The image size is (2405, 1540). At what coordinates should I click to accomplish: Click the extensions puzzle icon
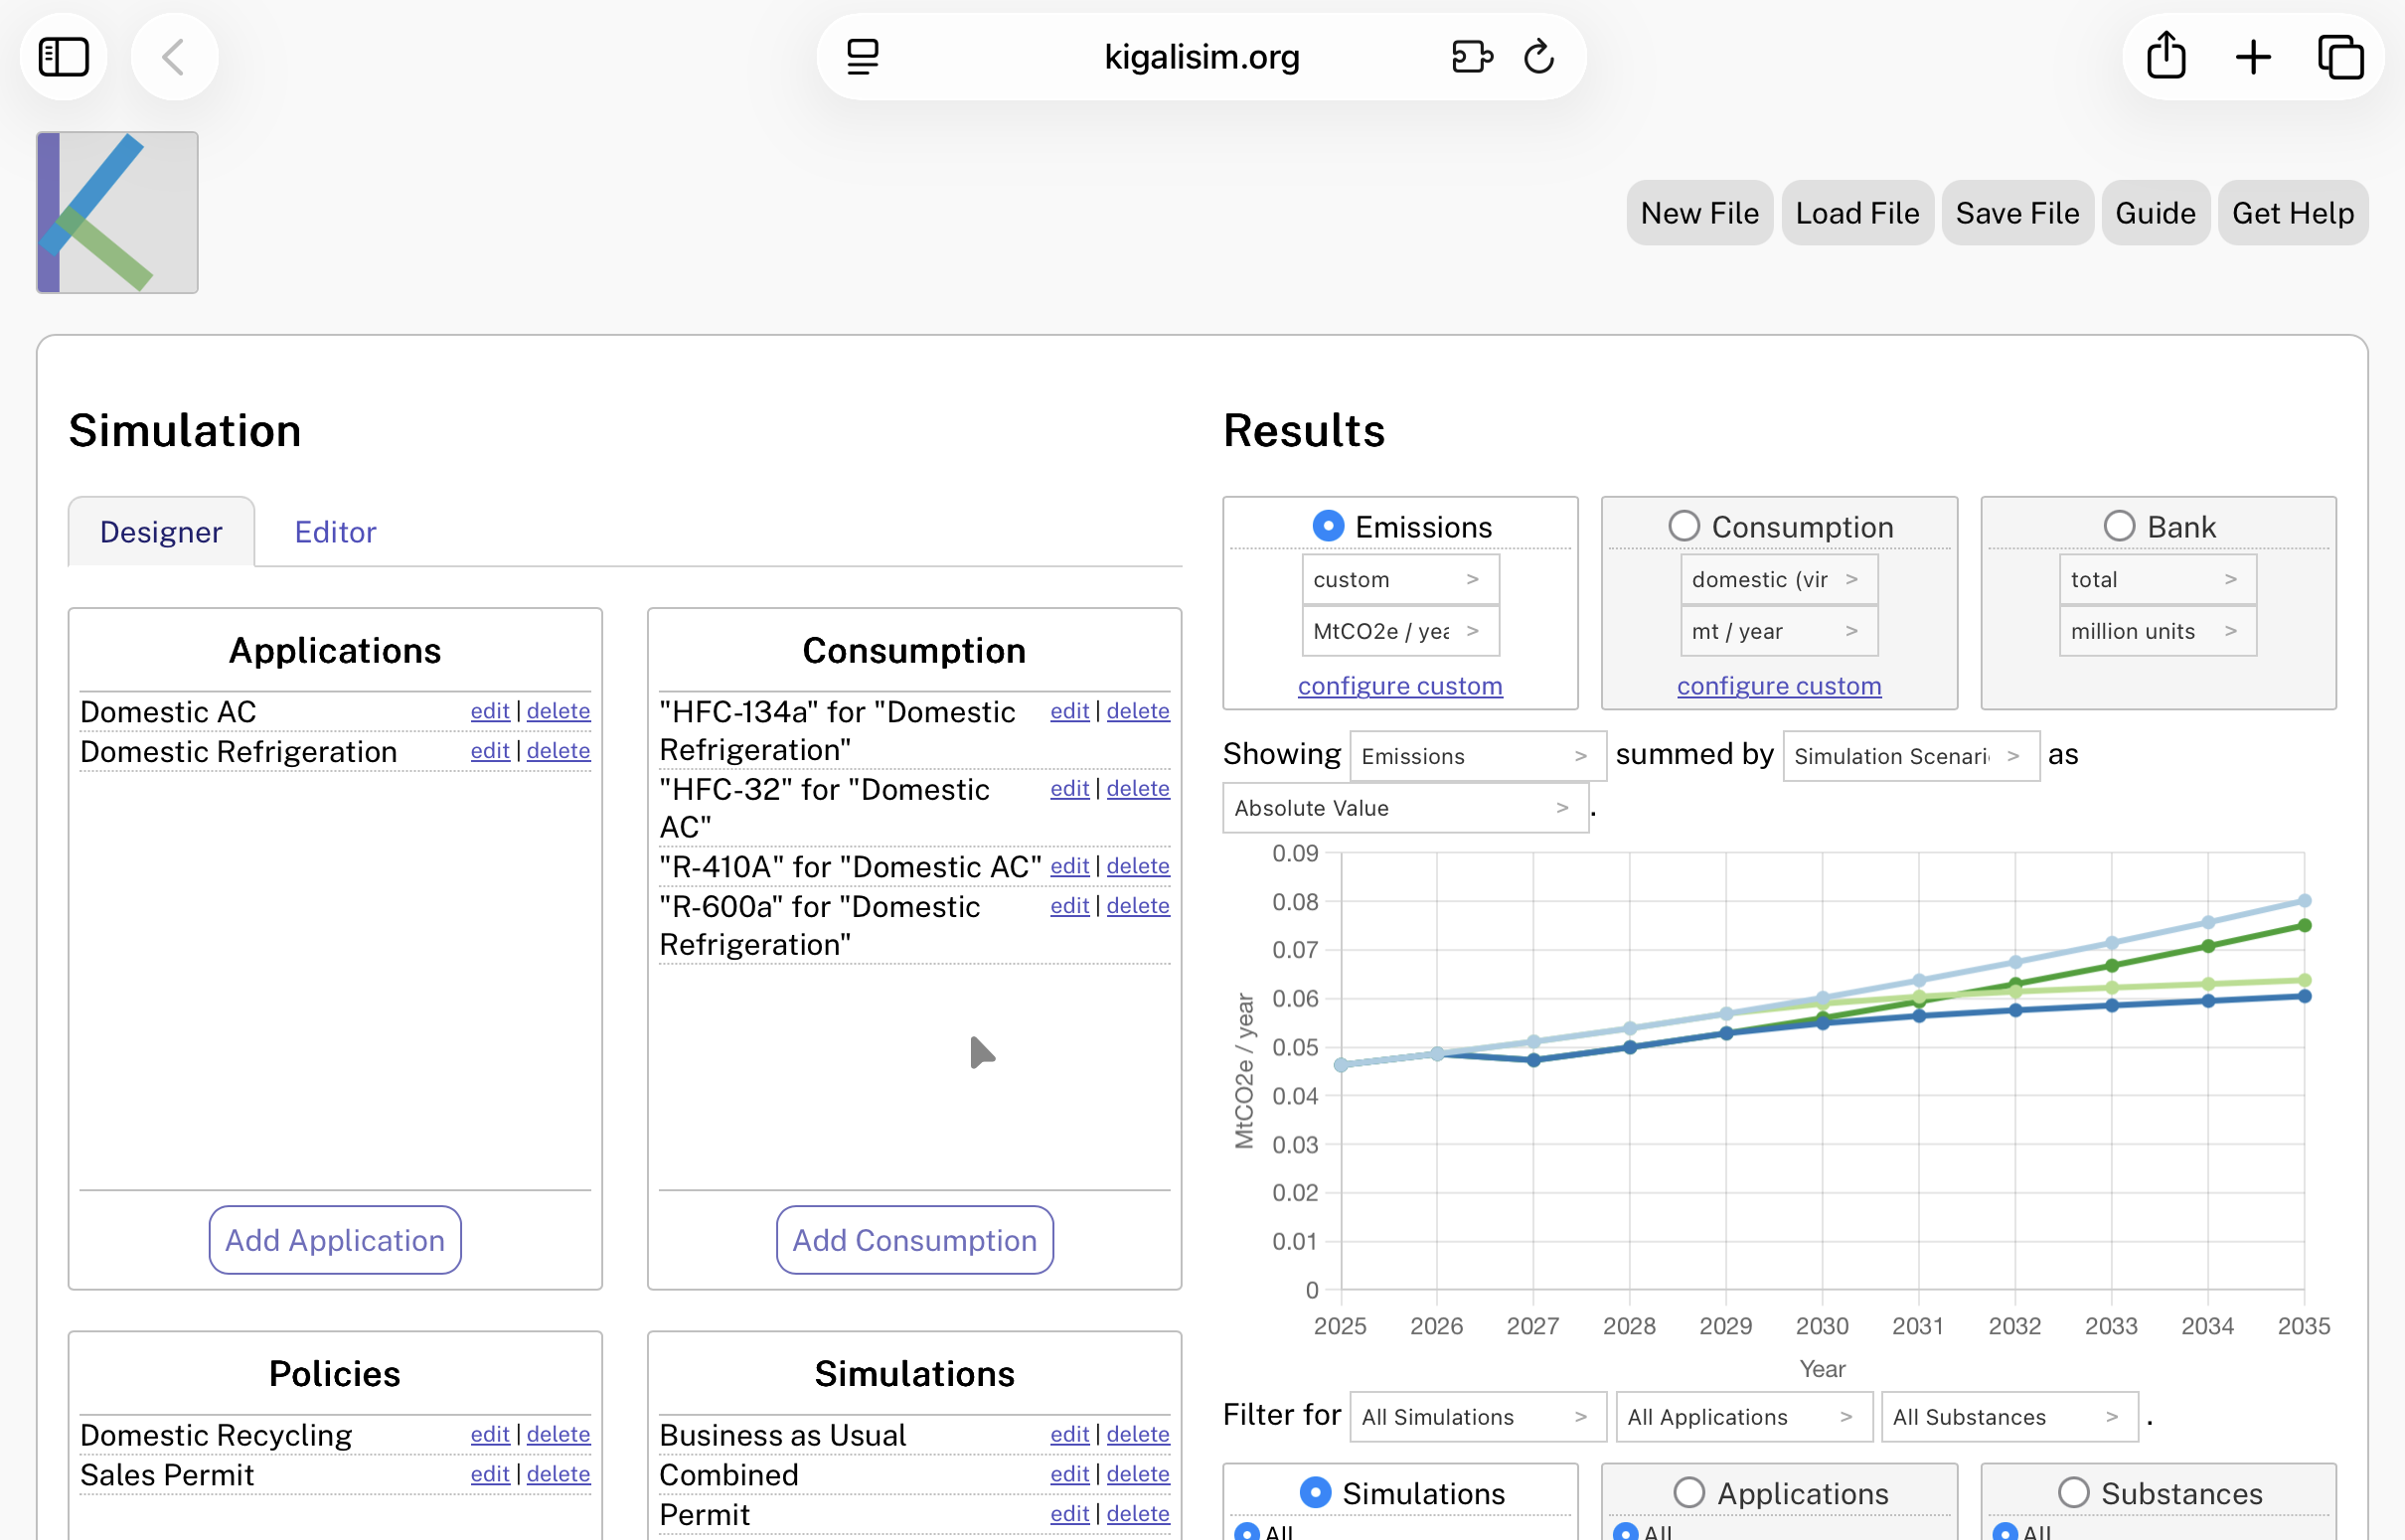click(x=1471, y=57)
